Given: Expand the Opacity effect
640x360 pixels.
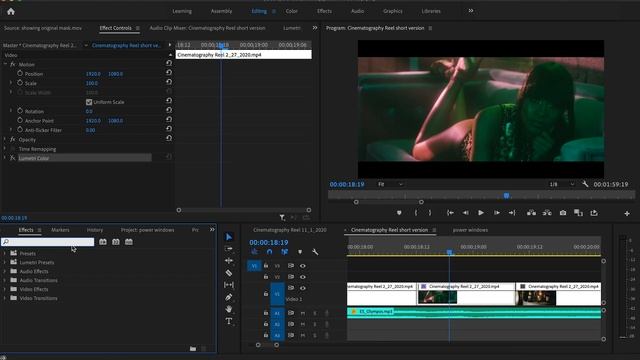Looking at the screenshot, I should [x=5, y=139].
